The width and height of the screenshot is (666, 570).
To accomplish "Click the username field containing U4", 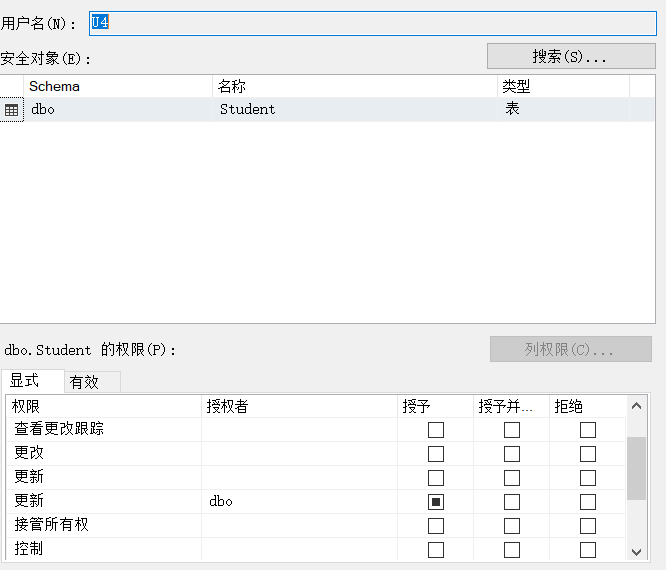I will coord(373,23).
